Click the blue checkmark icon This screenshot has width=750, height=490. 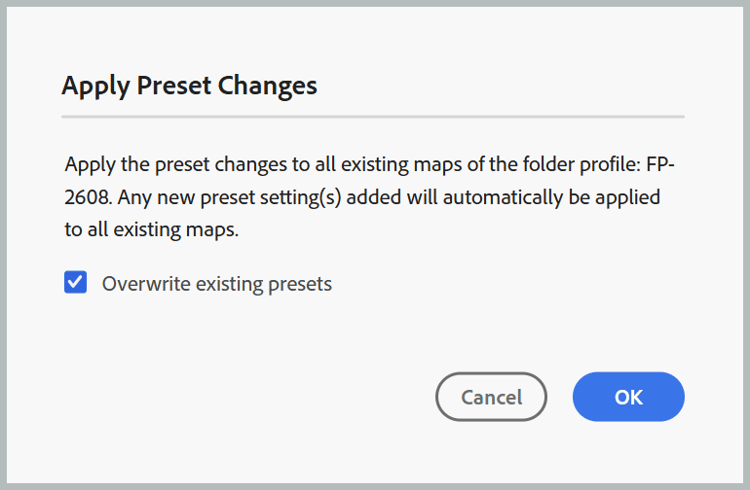76,282
